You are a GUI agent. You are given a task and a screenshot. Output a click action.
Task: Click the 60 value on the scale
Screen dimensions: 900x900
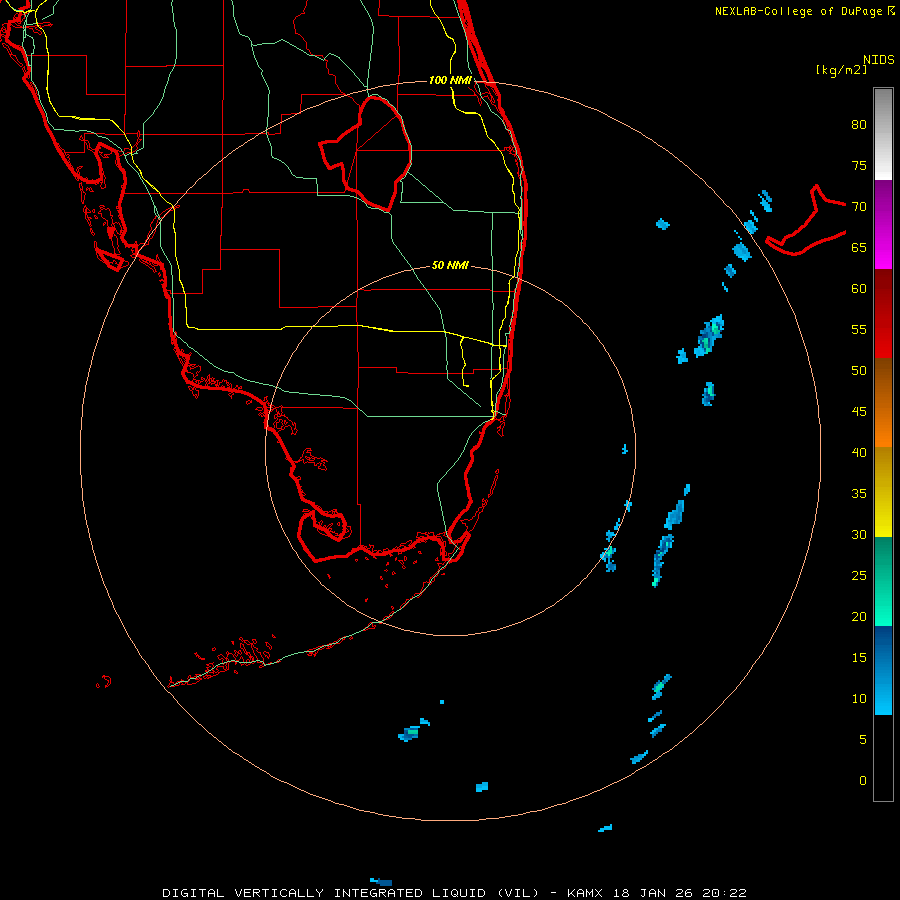859,289
